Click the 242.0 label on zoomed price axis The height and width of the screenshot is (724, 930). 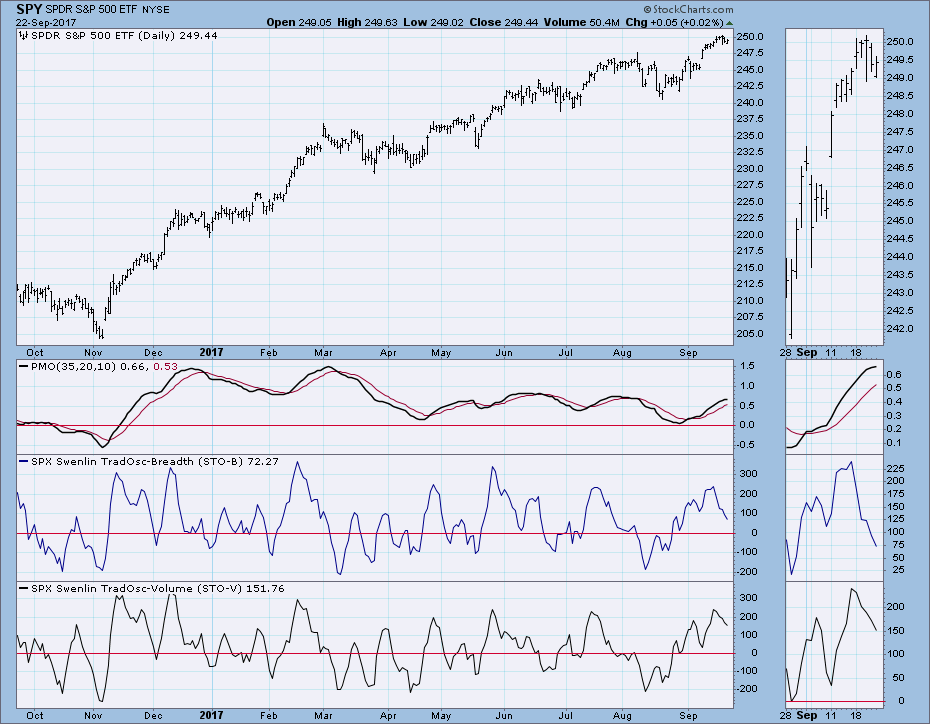point(900,328)
